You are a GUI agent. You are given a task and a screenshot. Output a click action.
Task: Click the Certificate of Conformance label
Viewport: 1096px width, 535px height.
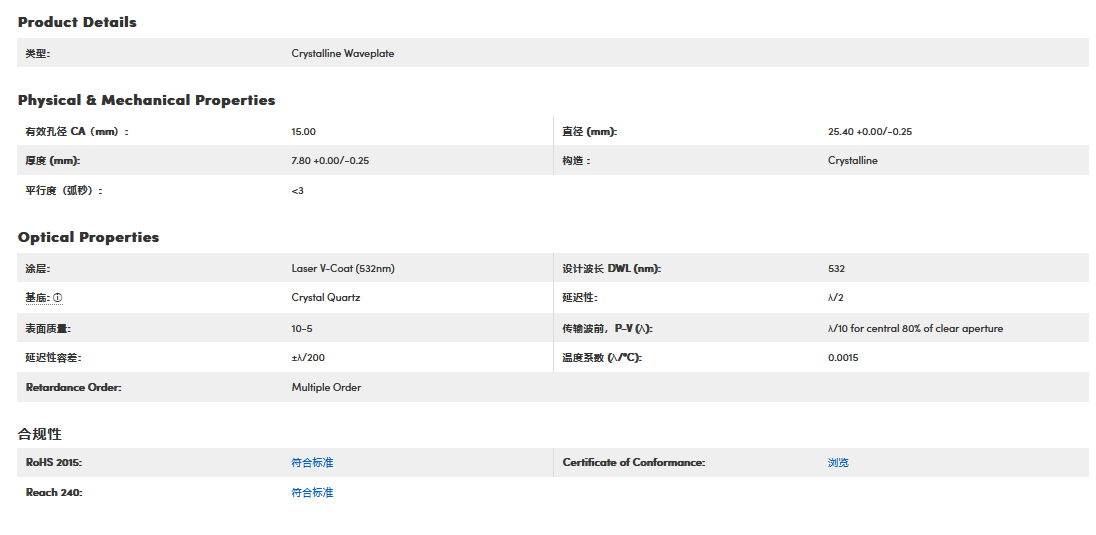pos(633,463)
